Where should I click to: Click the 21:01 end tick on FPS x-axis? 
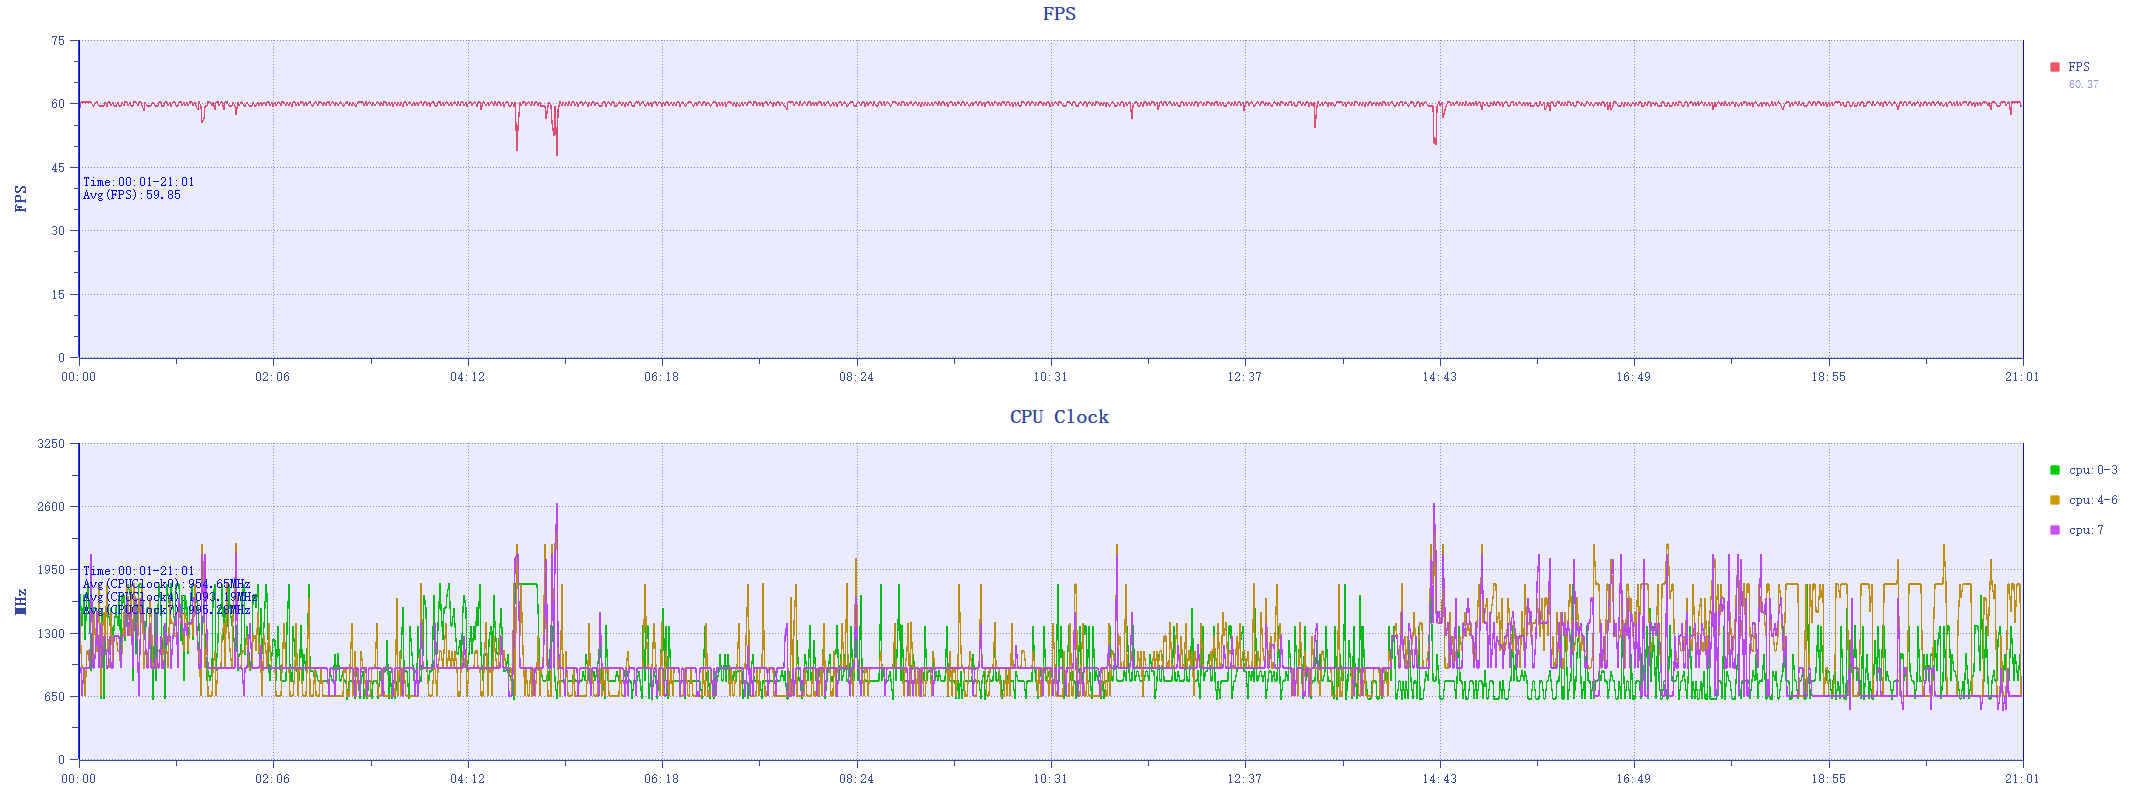point(2021,377)
